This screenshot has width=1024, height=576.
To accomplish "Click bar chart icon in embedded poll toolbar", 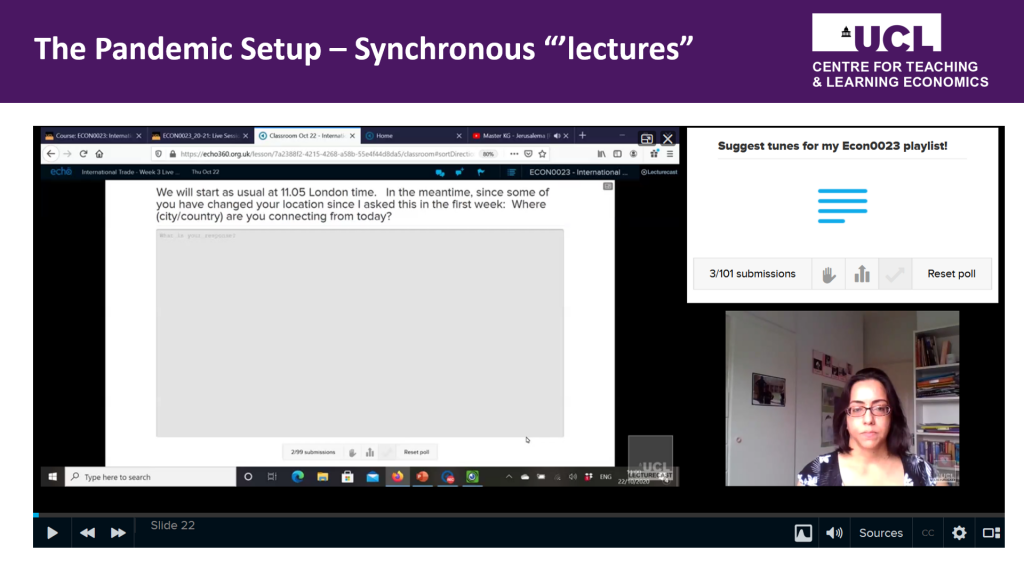I will tap(370, 452).
